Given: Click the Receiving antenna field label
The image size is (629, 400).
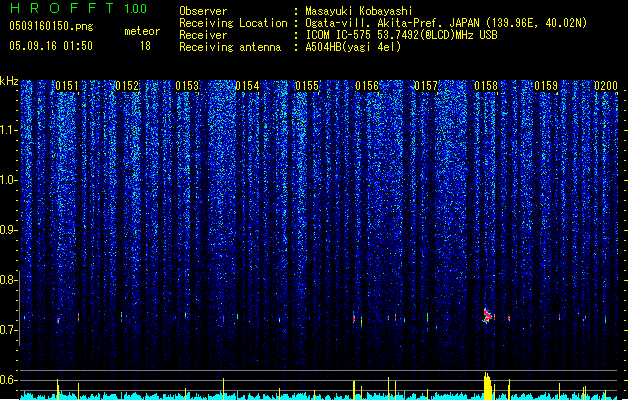Looking at the screenshot, I should (230, 47).
